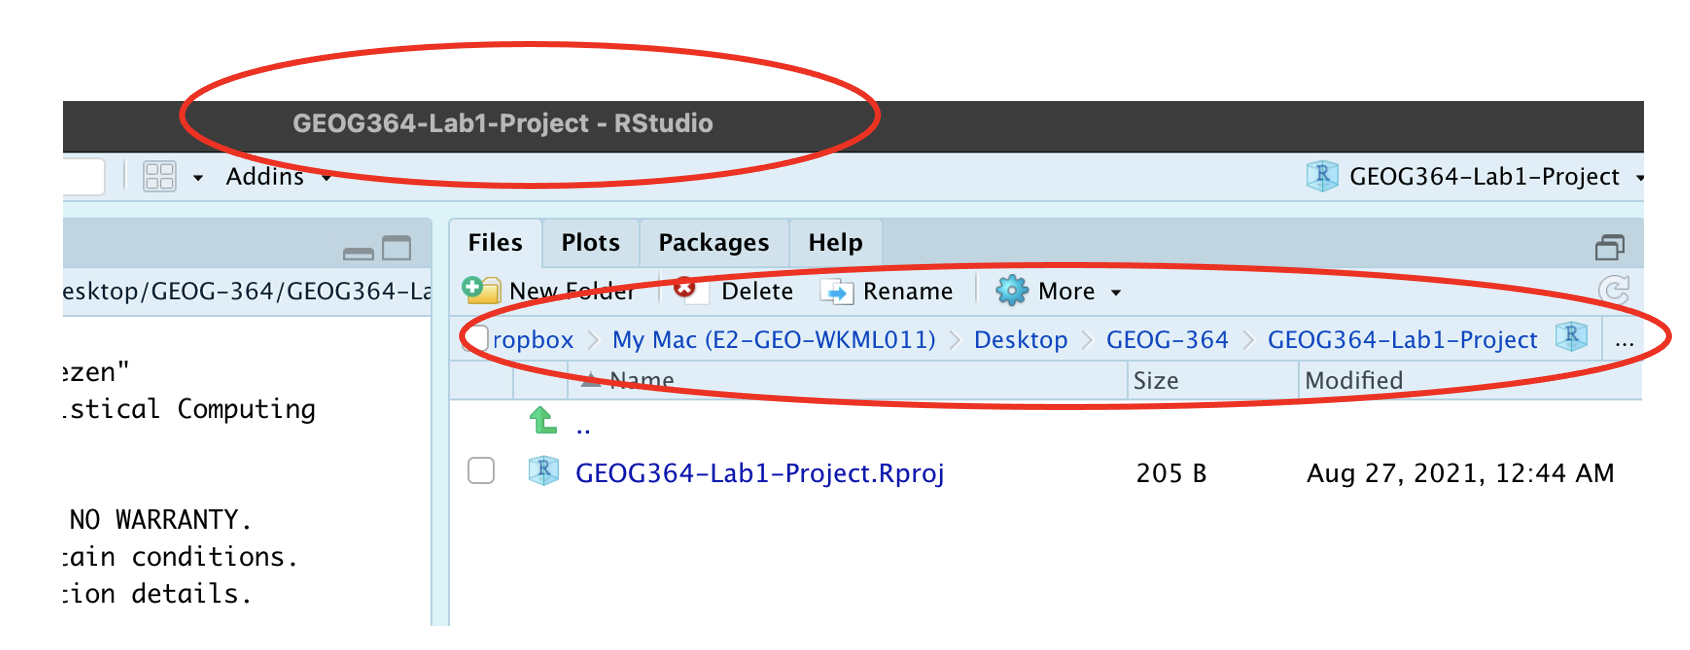Navigate to Desktop in the breadcrumb path
The height and width of the screenshot is (650, 1690).
click(1020, 340)
